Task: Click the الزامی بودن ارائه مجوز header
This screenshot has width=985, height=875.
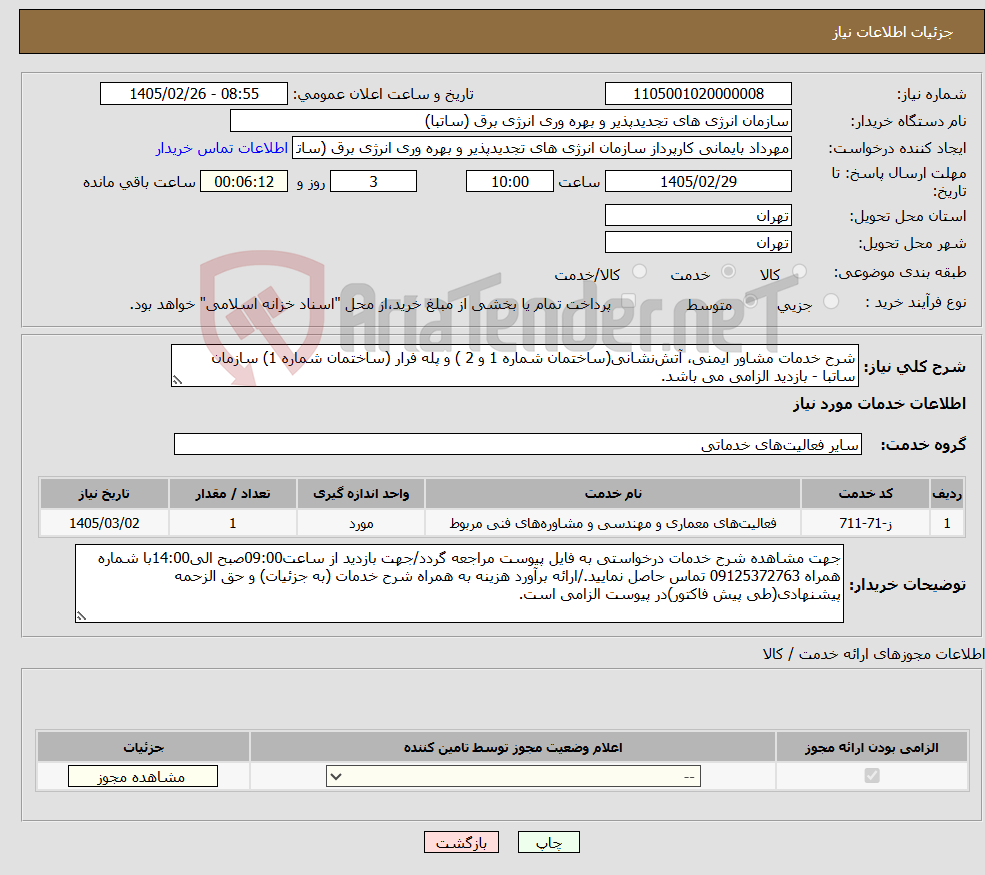Action: pos(872,747)
